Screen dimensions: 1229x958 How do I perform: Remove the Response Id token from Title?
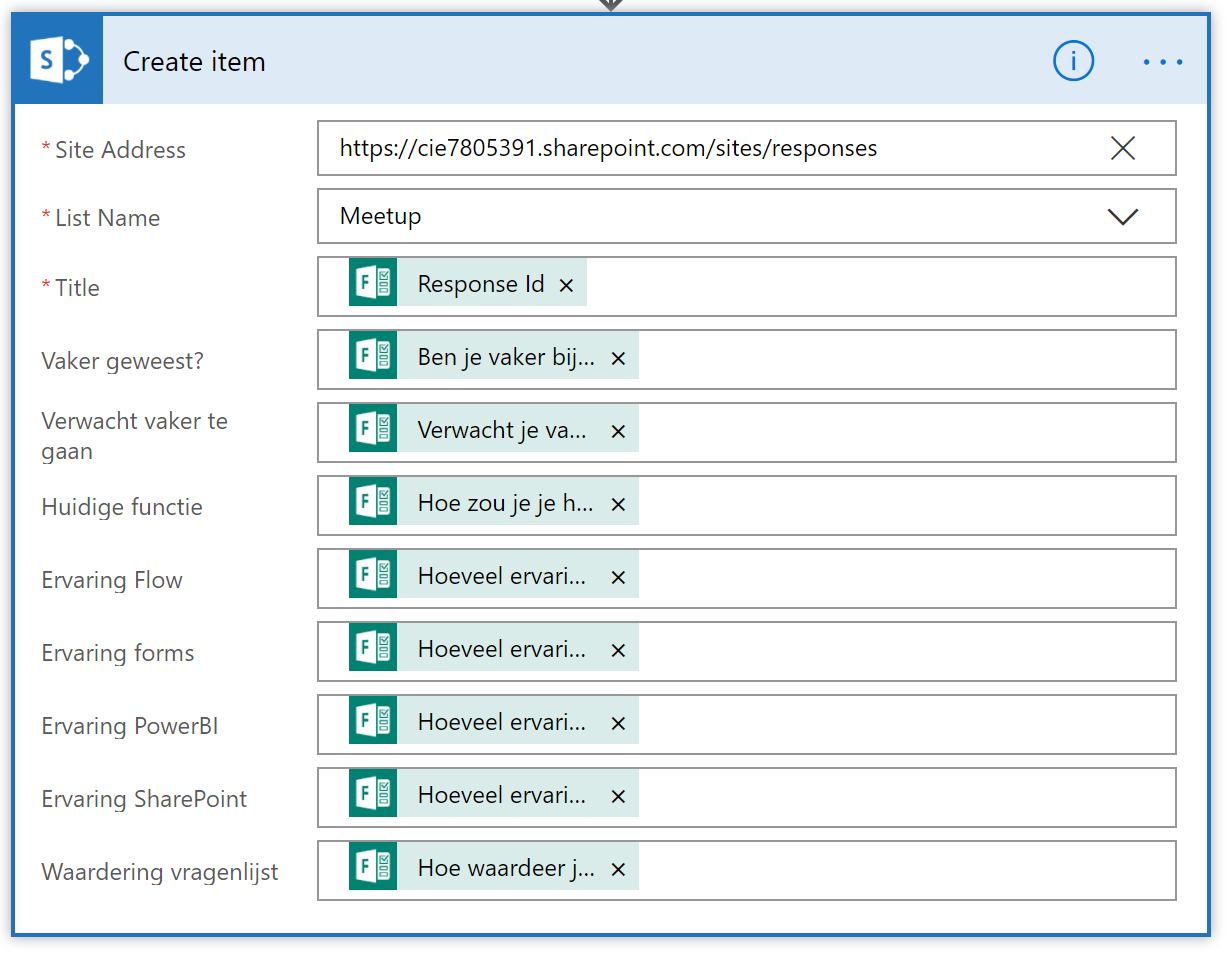[x=566, y=286]
